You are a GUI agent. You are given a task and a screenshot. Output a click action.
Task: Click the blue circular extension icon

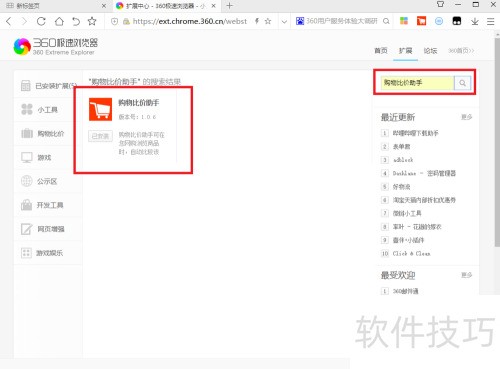tap(439, 21)
